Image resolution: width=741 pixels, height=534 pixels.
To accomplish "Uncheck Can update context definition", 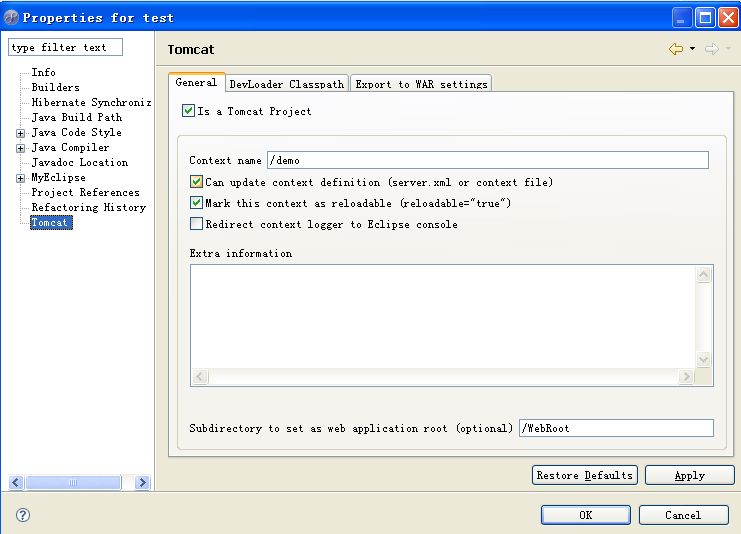I will [196, 182].
